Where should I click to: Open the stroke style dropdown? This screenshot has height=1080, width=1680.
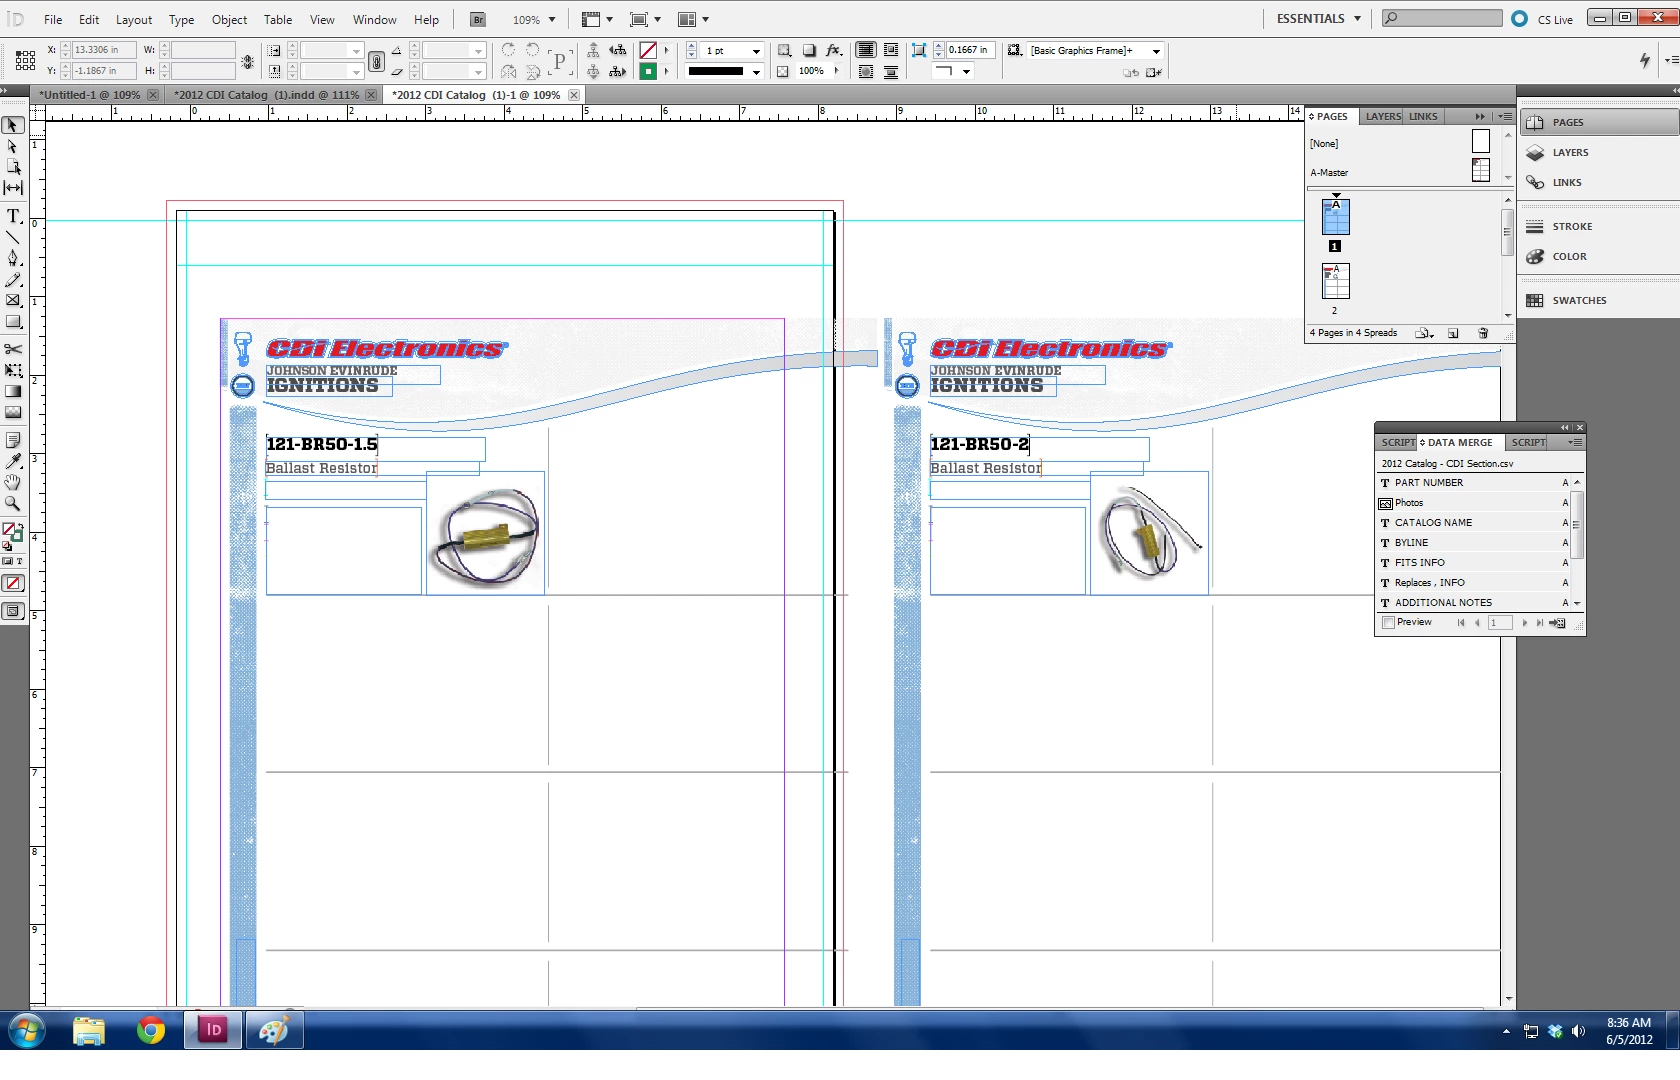click(756, 72)
